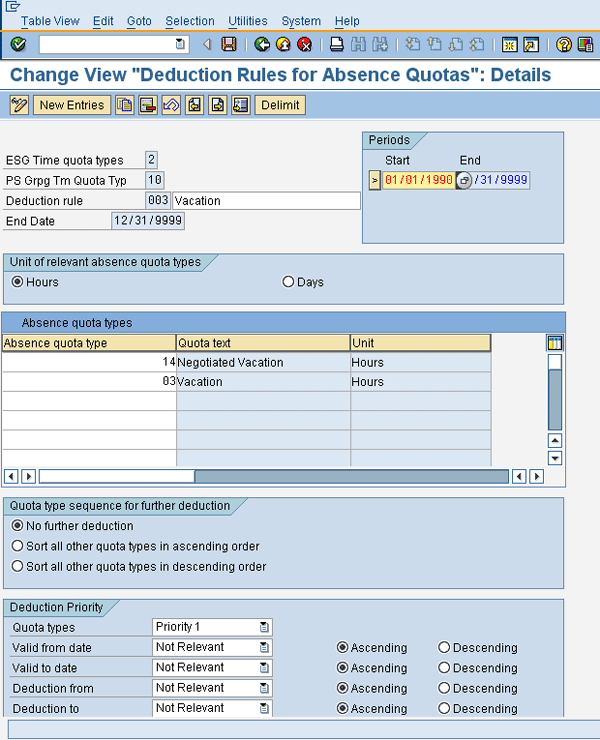This screenshot has width=600, height=740.
Task: Collapse the command field arrow
Action: (207, 44)
